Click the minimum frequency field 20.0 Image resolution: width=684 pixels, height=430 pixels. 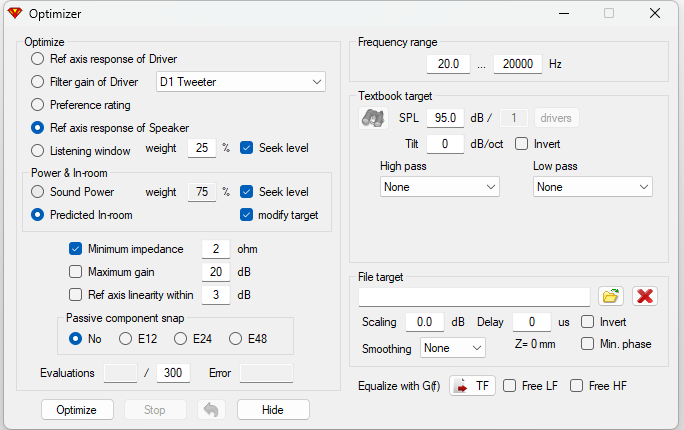pyautogui.click(x=448, y=64)
